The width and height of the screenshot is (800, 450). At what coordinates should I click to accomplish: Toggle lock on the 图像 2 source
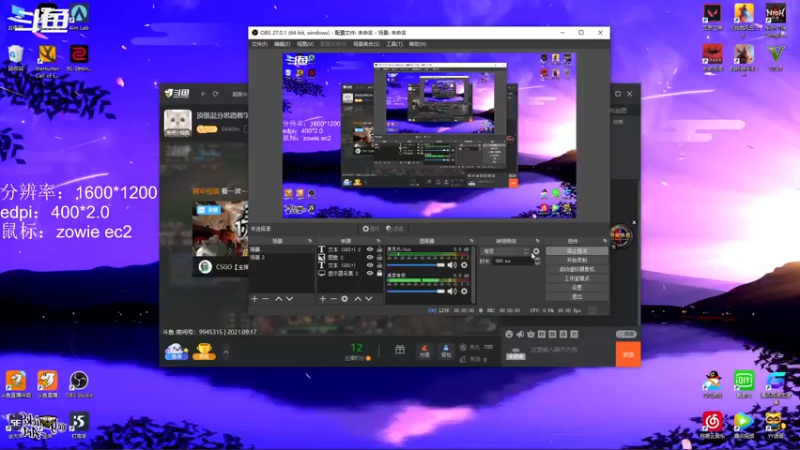(x=379, y=258)
